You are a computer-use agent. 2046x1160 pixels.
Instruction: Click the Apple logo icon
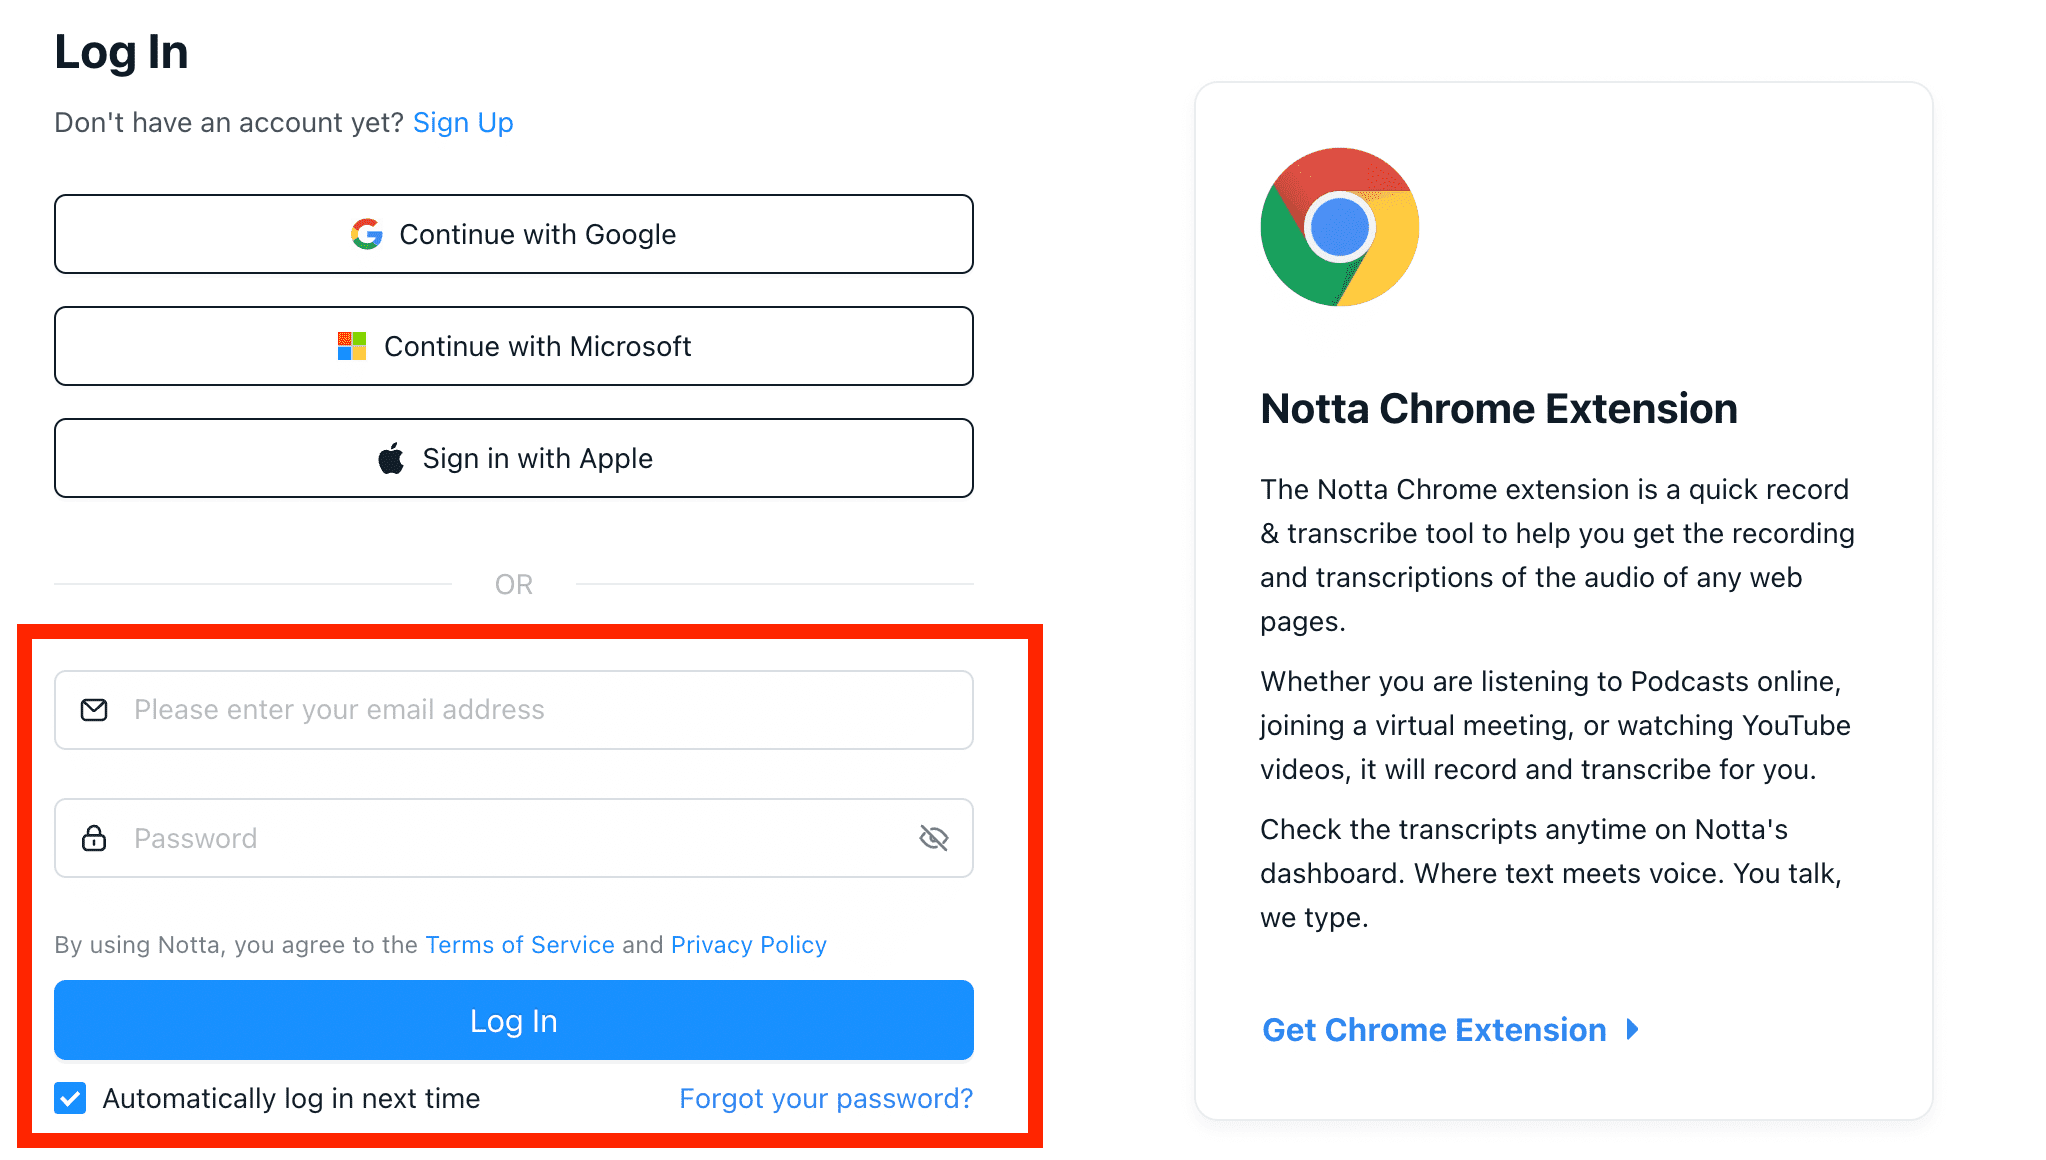[x=391, y=458]
